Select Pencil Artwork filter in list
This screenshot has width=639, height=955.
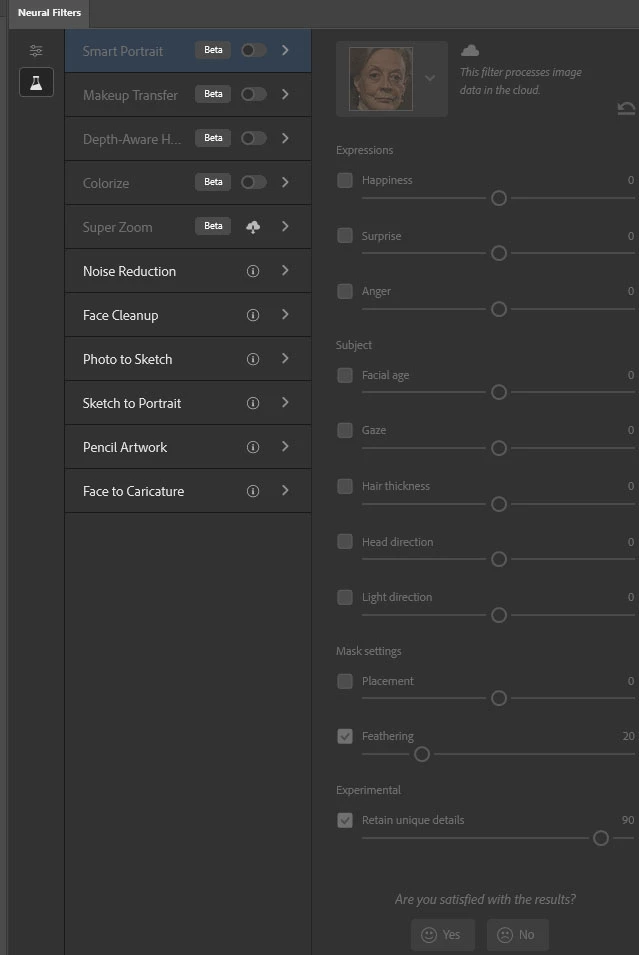(x=125, y=447)
